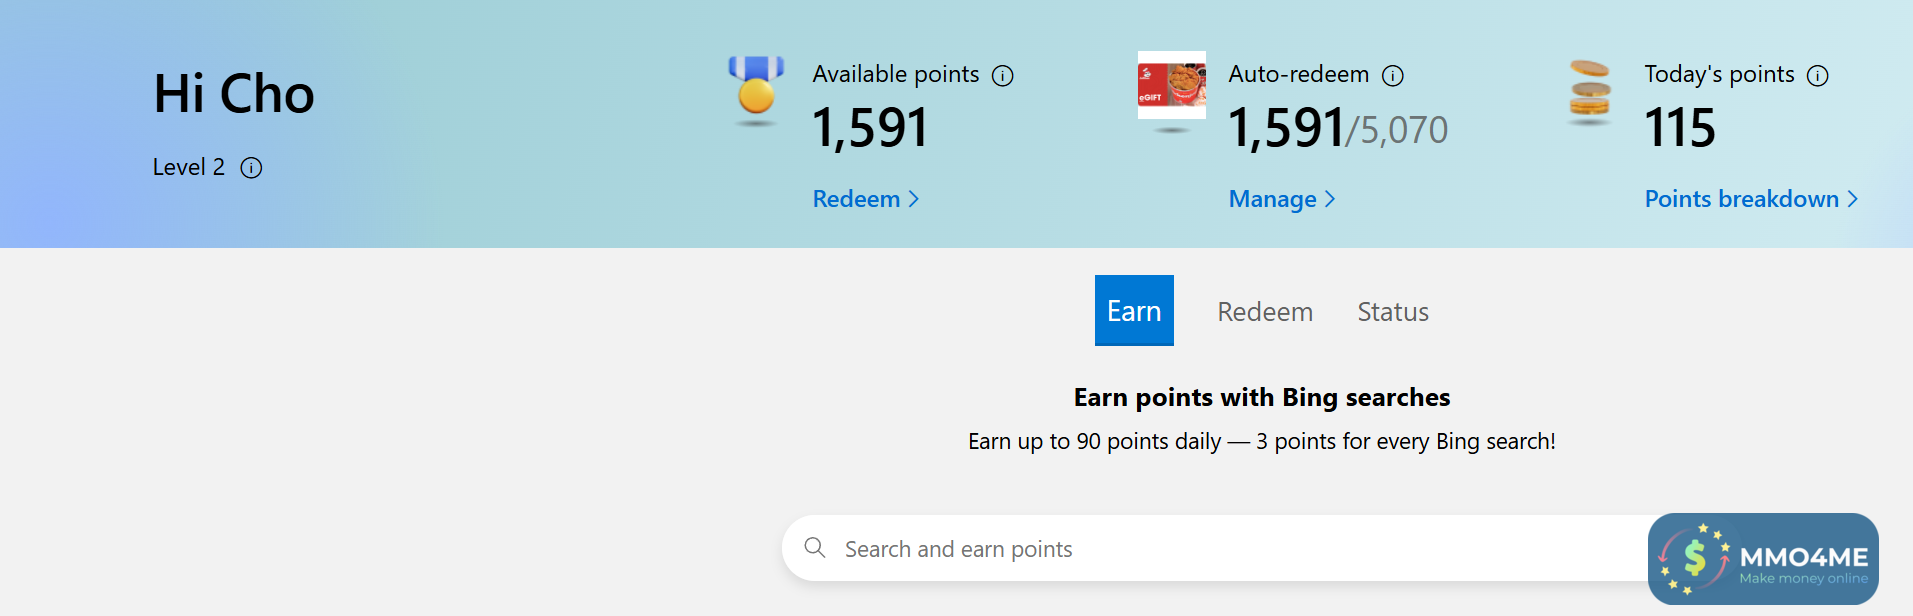This screenshot has width=1913, height=616.
Task: Click the Available points info icon
Action: tap(1002, 76)
